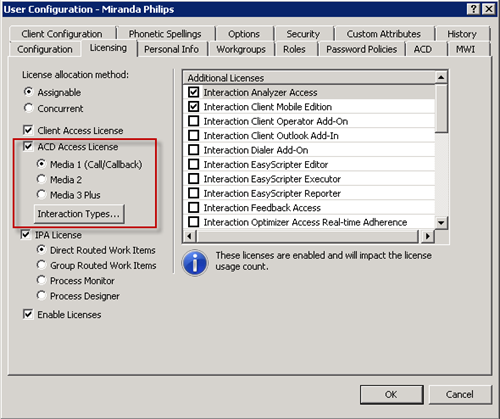The image size is (500, 419).
Task: Close the User Configuration dialog
Action: coord(489,9)
